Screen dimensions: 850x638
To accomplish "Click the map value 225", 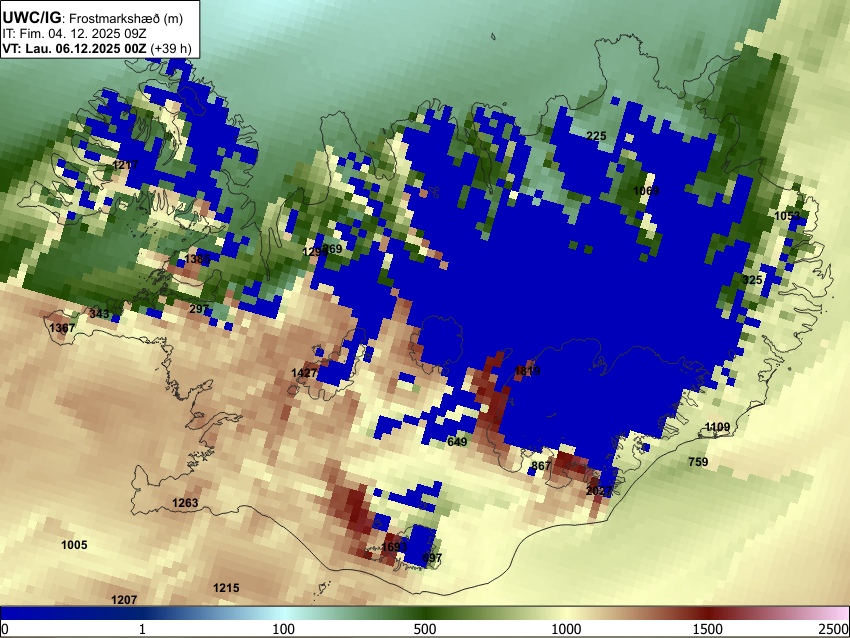I will pyautogui.click(x=596, y=136).
